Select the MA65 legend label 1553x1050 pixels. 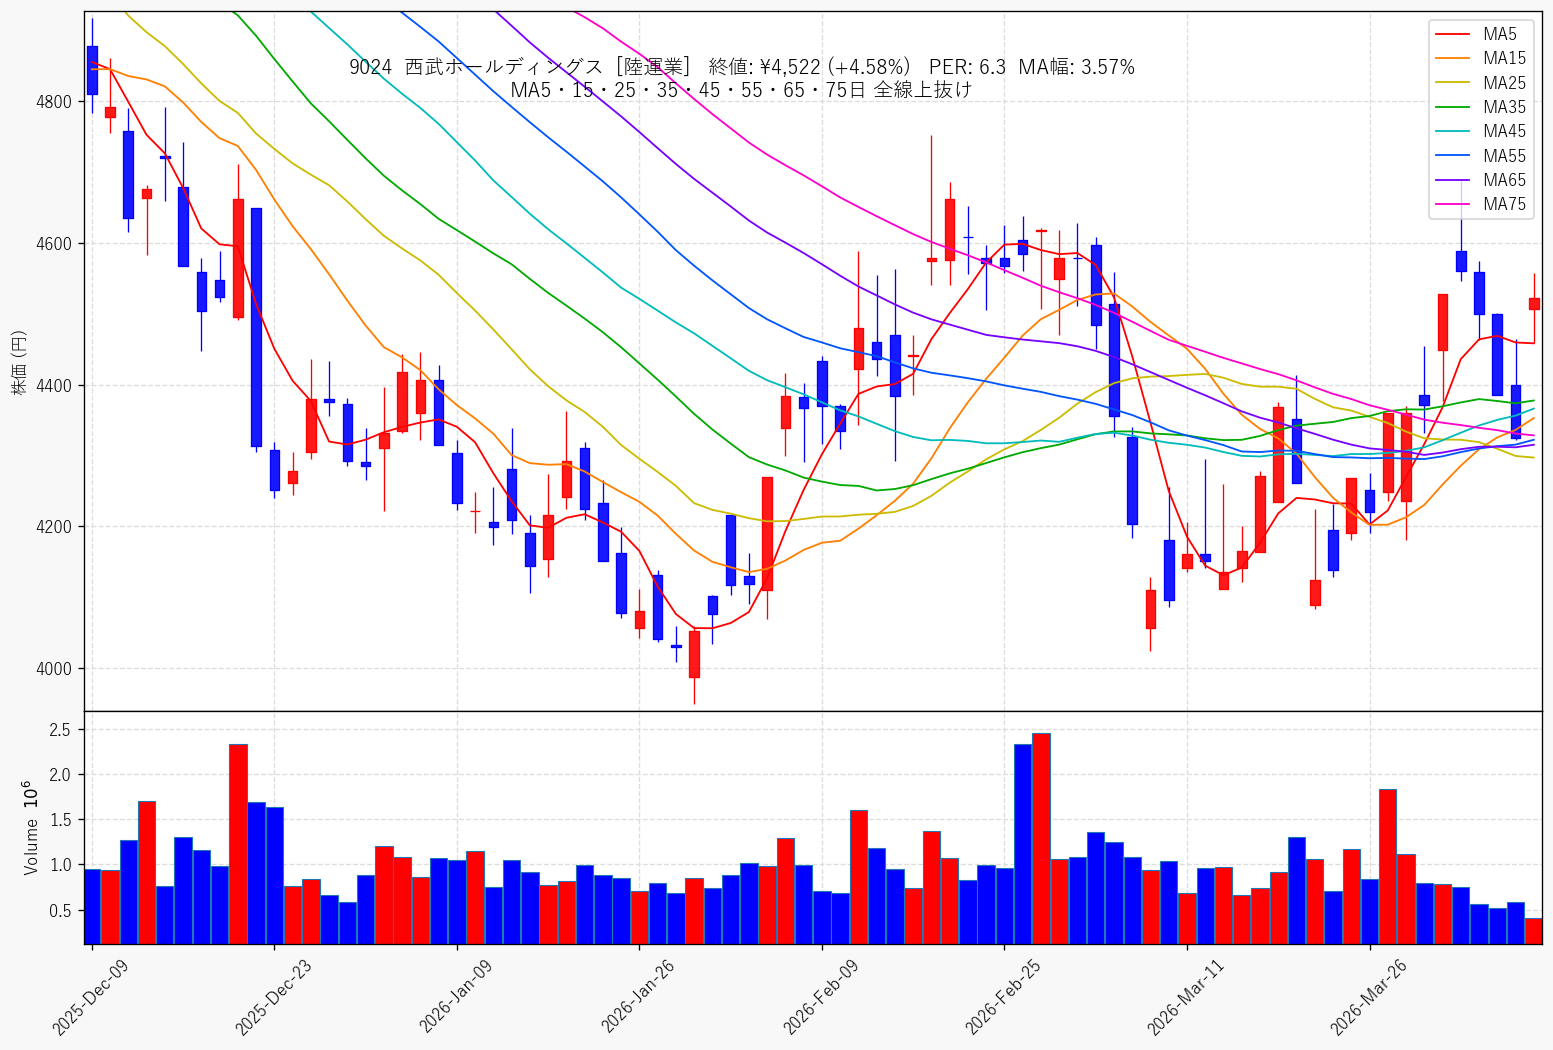(x=1505, y=180)
